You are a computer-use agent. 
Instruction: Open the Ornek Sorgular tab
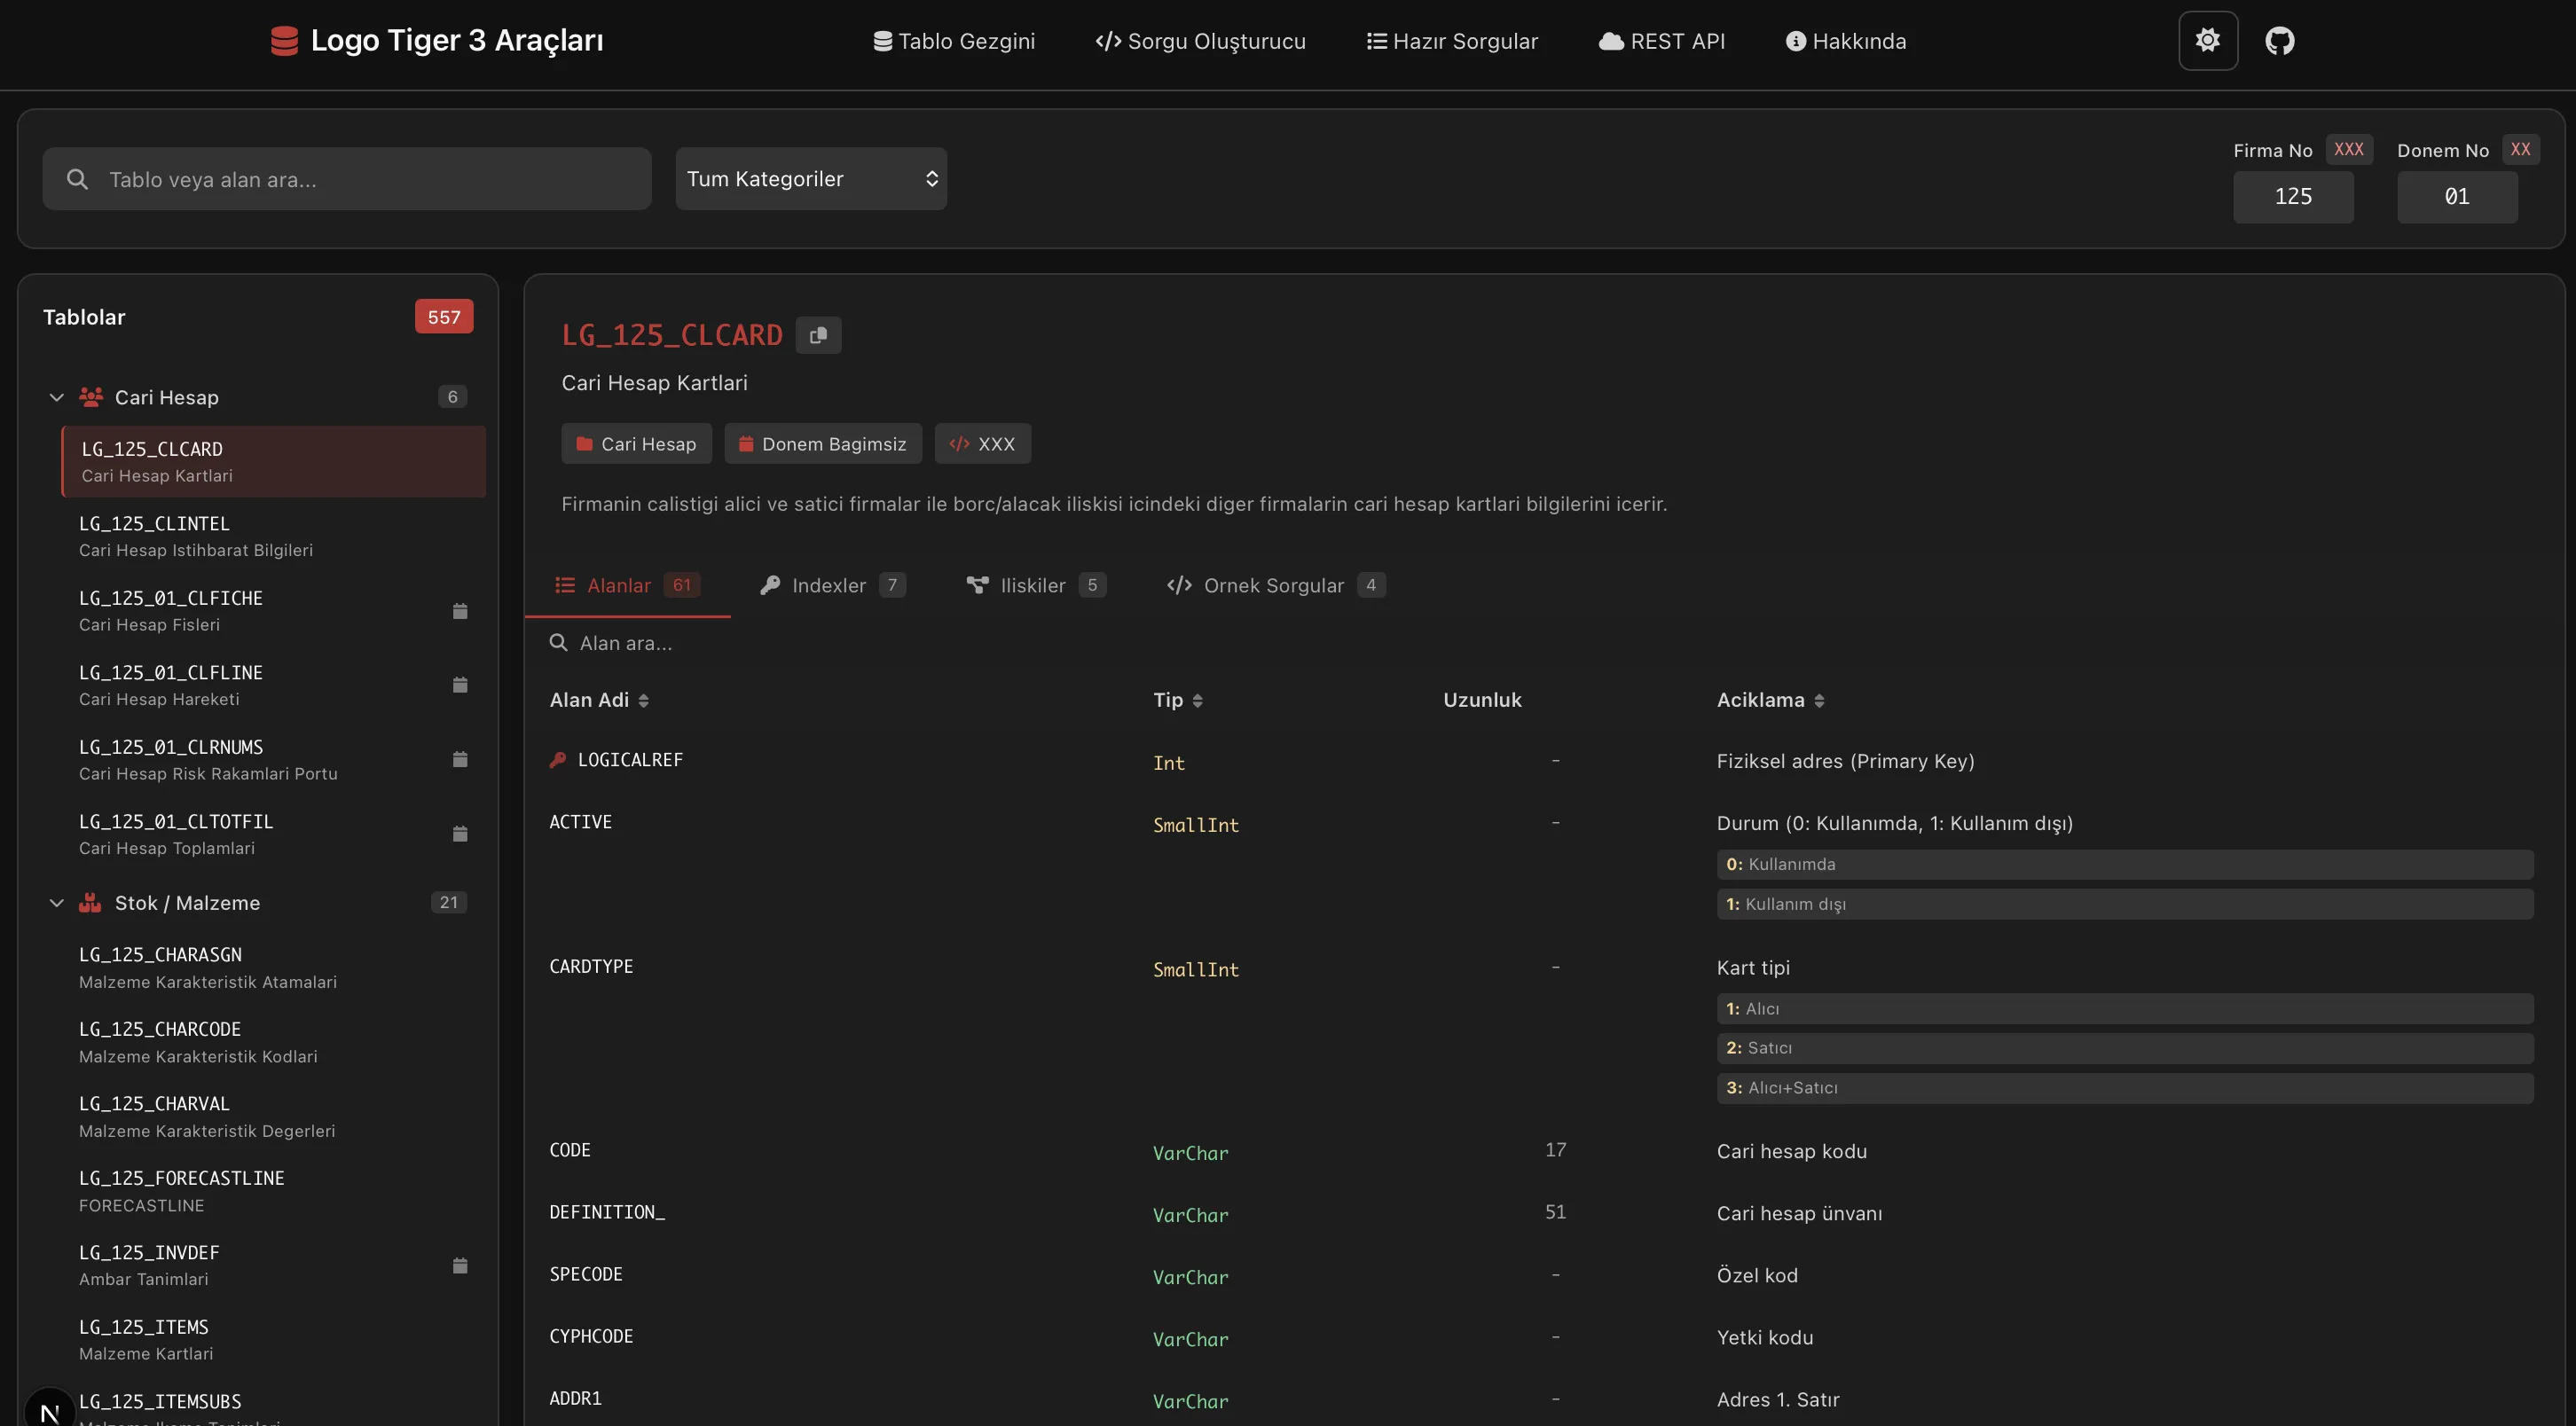1273,585
